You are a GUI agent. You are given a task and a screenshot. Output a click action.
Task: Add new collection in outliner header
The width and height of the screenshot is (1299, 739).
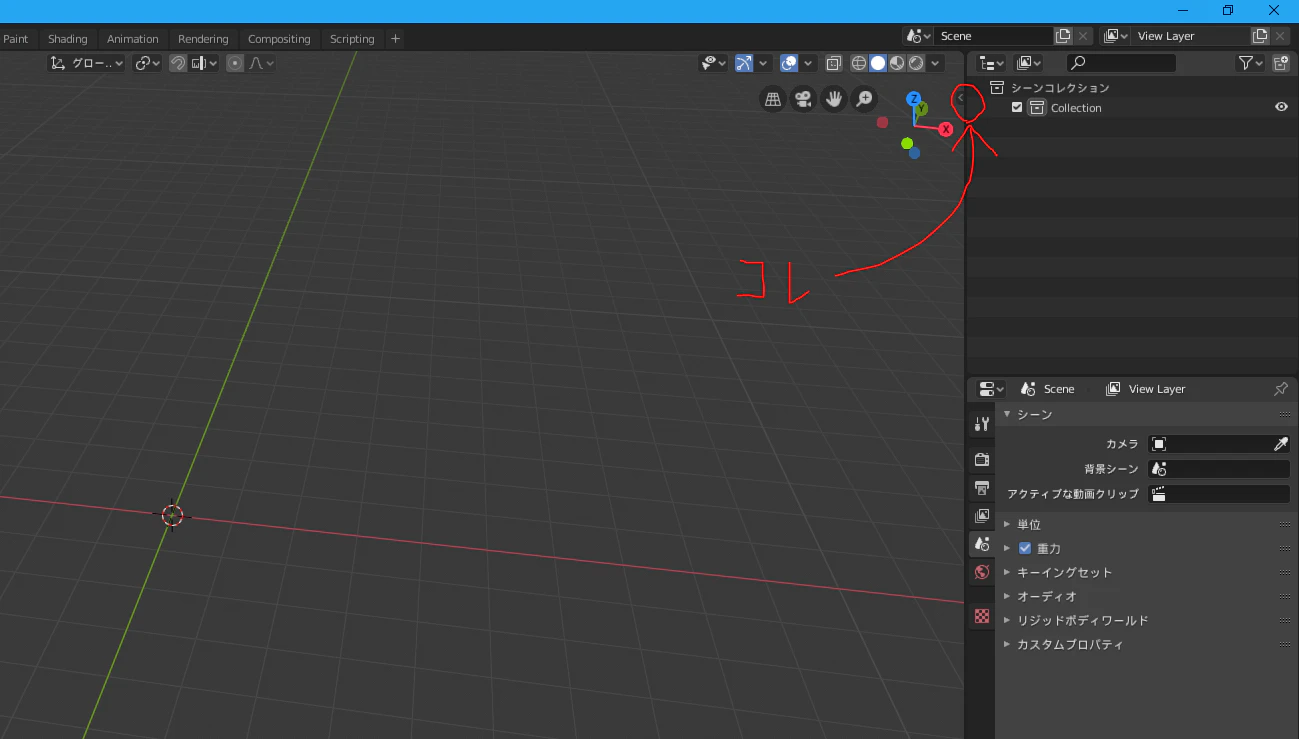[1281, 63]
